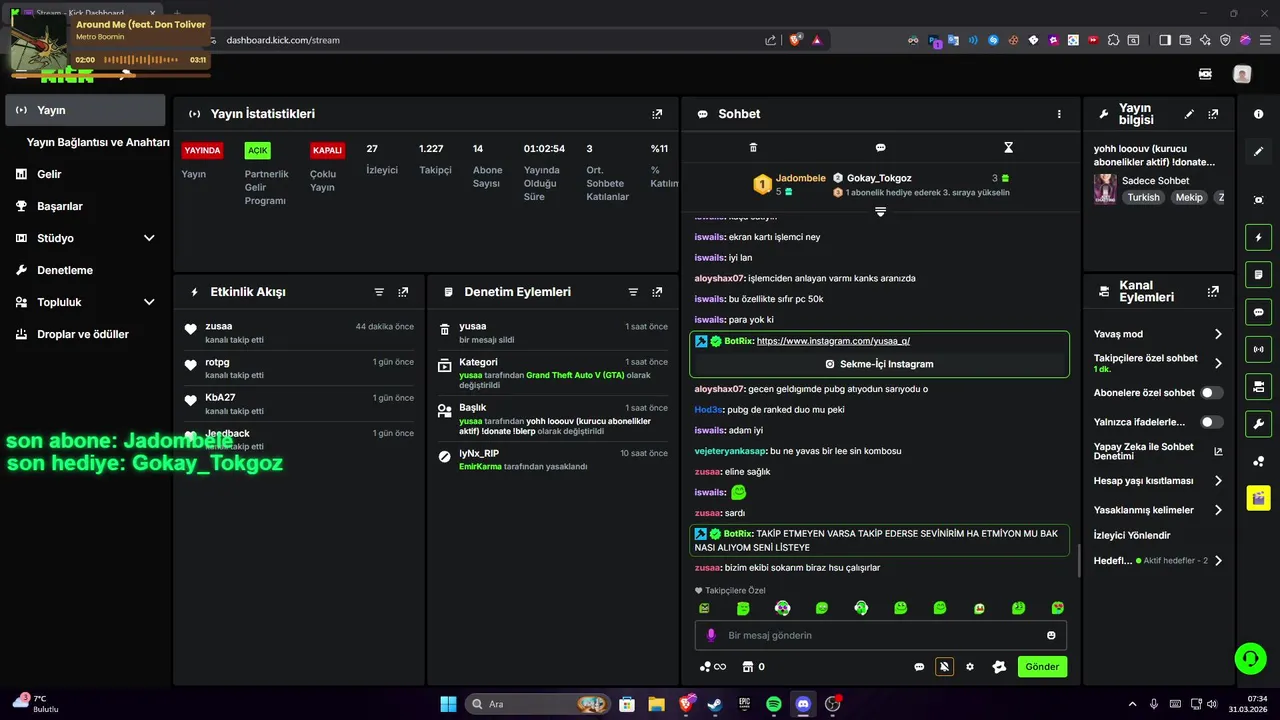The height and width of the screenshot is (720, 1280).
Task: Toggle the channel actions icon in right sidebar
Action: [1258, 386]
